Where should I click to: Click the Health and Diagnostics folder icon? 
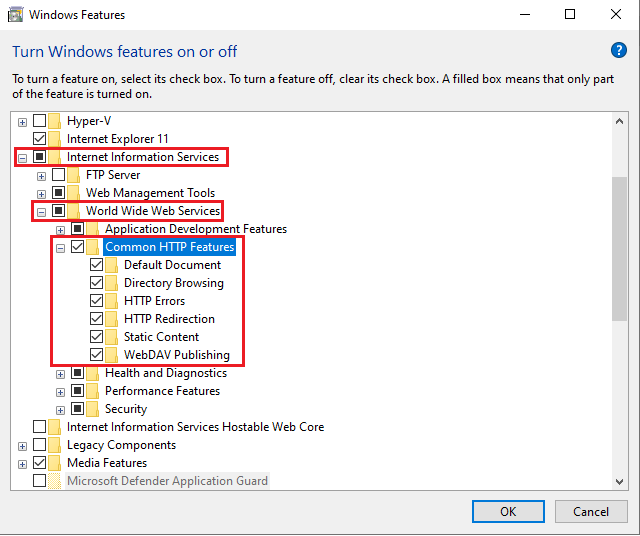(x=93, y=373)
